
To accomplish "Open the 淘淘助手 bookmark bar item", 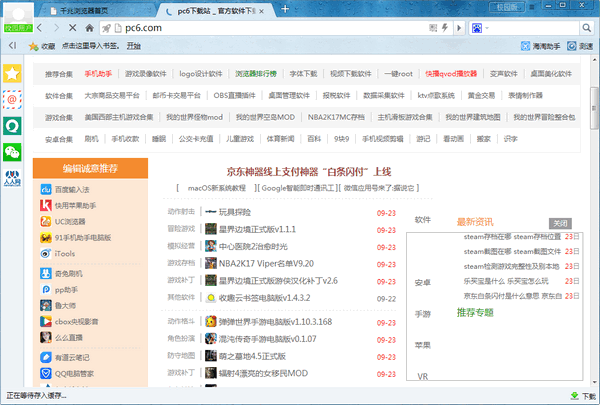I will coord(540,46).
